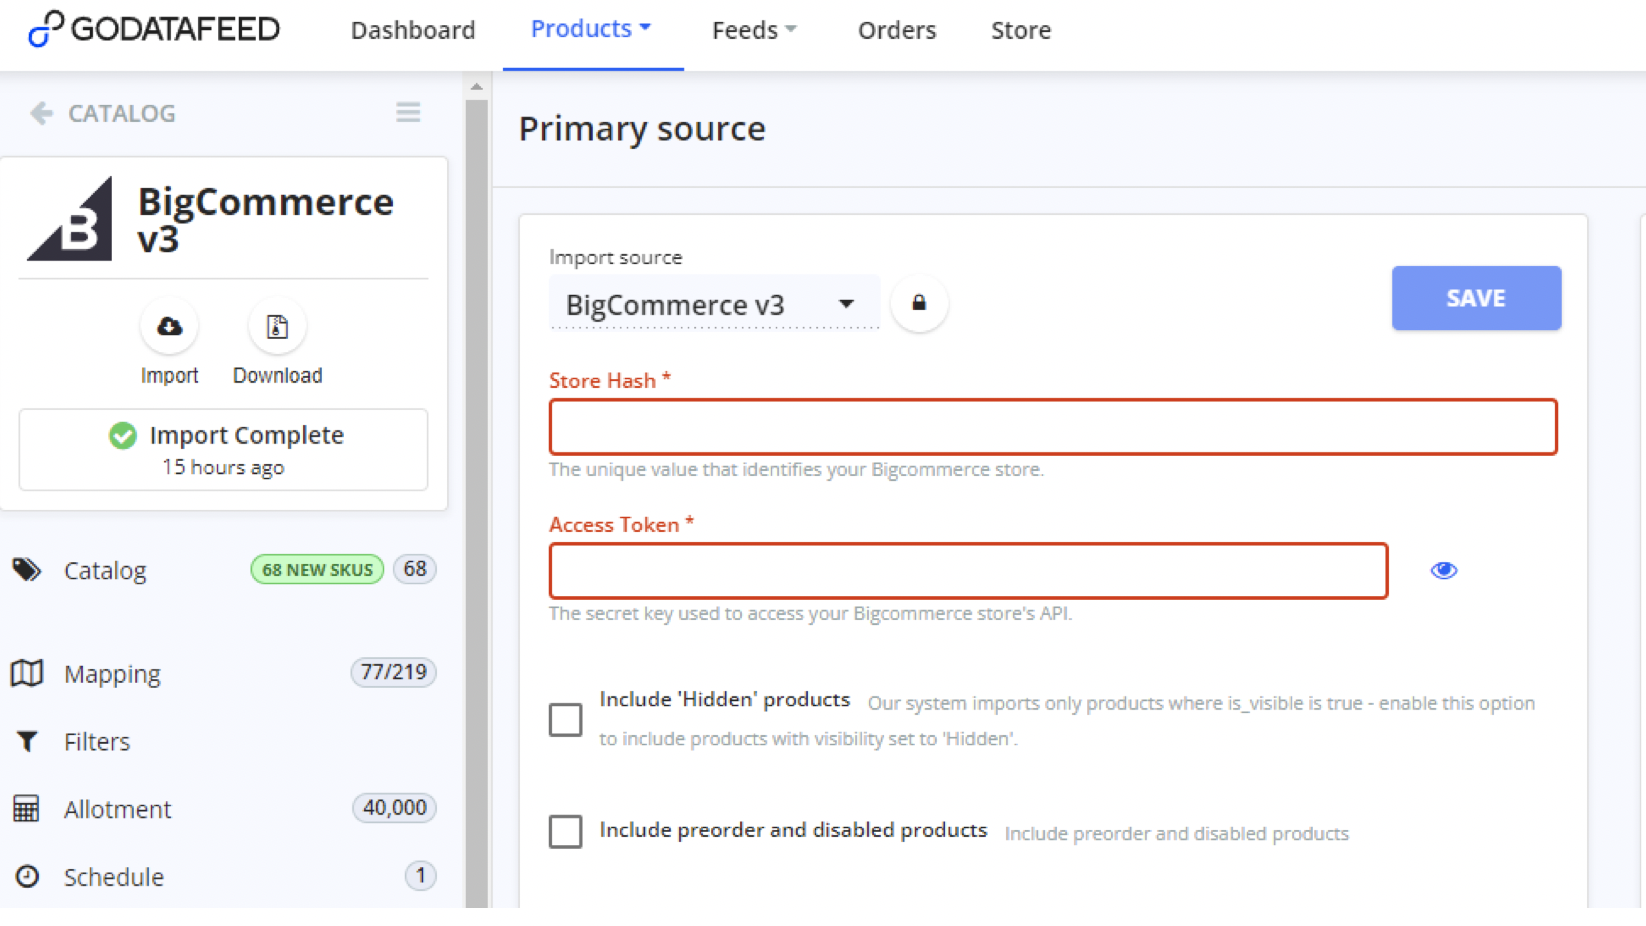Click the green Import Complete checkmark
The width and height of the screenshot is (1646, 926).
click(122, 435)
